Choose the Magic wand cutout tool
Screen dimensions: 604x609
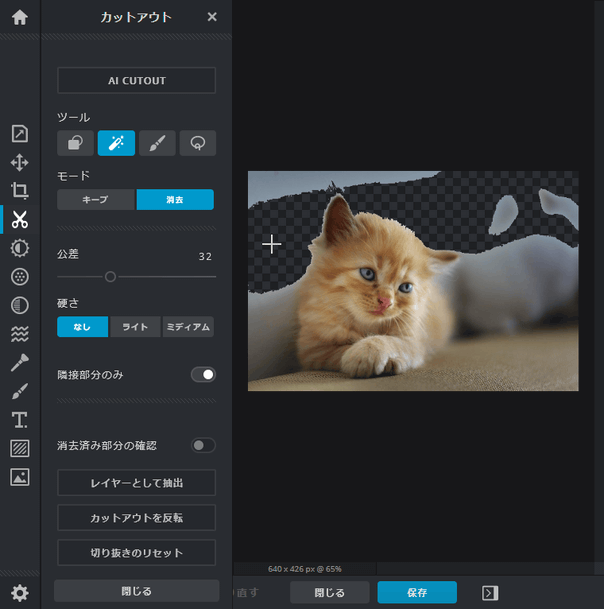pos(116,143)
